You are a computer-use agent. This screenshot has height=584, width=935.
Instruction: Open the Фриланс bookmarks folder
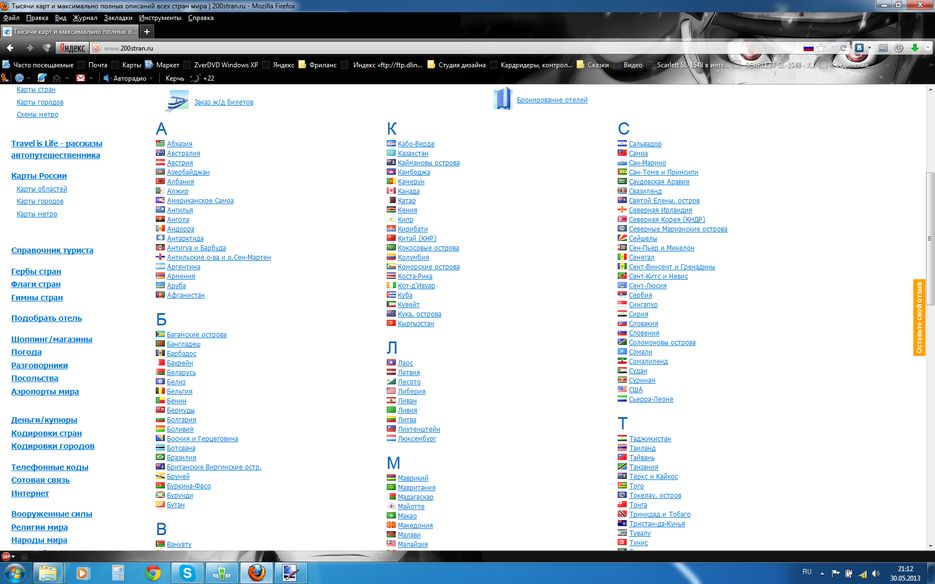[317, 65]
